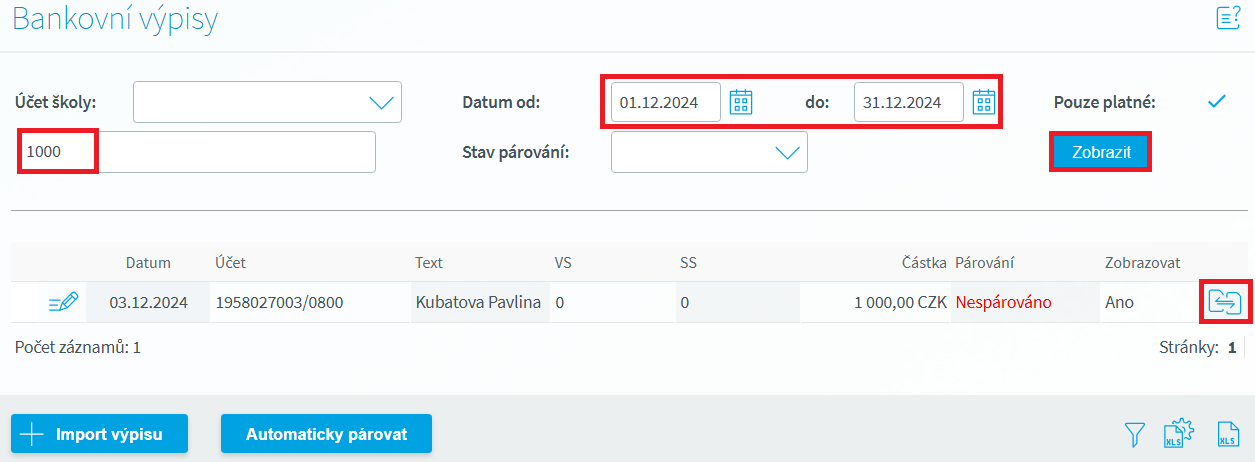Expand the Stav párování dropdown
1255x462 pixels.
pyautogui.click(x=709, y=152)
